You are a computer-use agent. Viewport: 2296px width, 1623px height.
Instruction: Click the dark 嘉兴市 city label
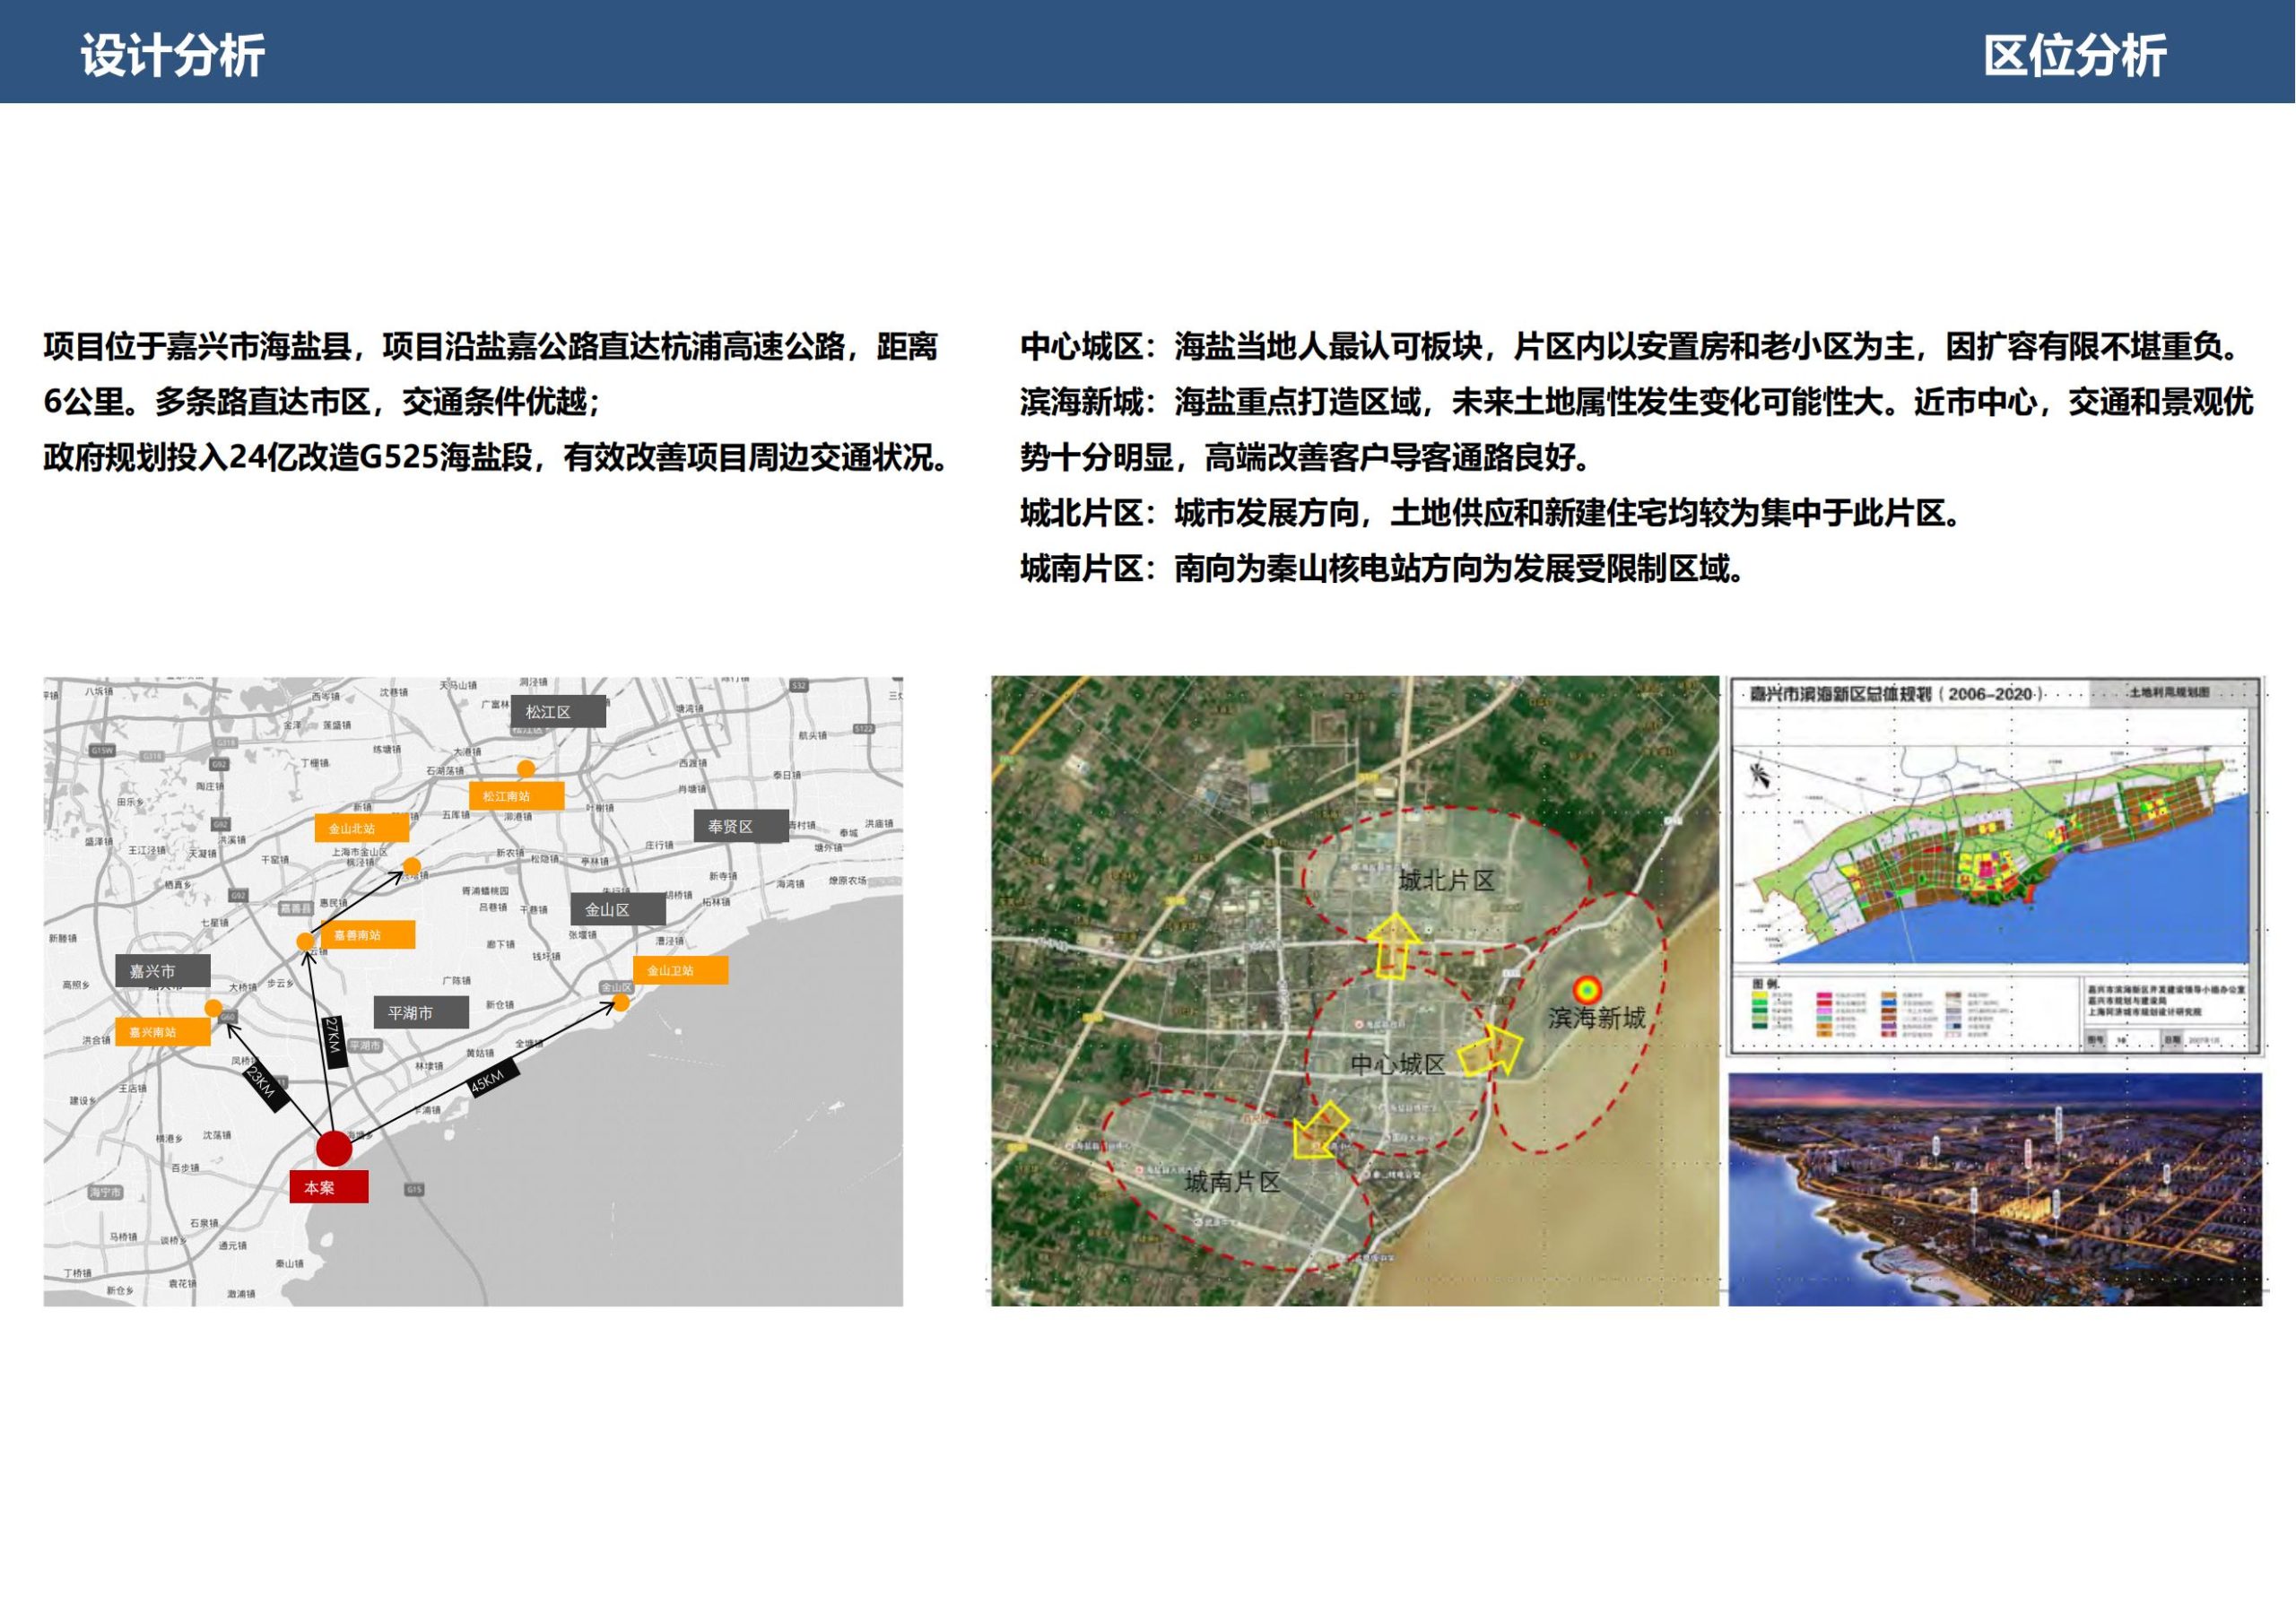pos(162,971)
